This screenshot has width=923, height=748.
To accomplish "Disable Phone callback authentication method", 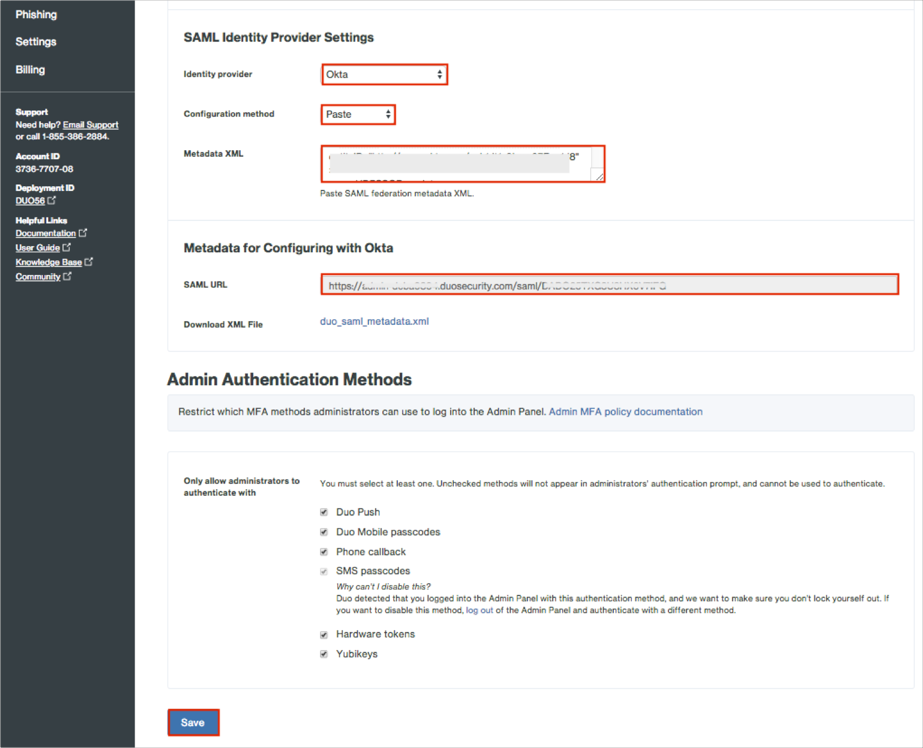I will [x=324, y=552].
